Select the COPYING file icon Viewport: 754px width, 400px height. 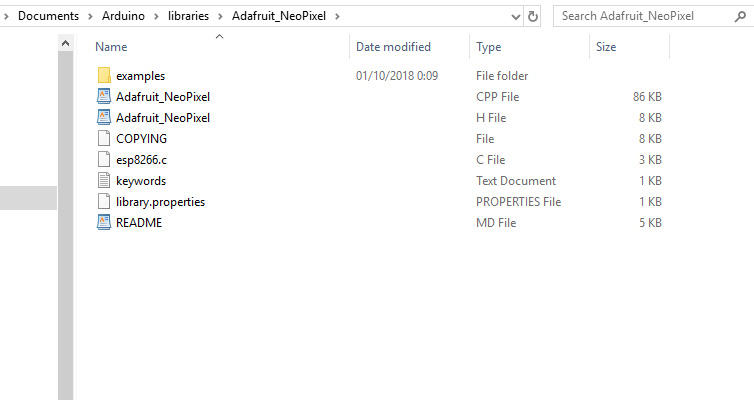point(104,138)
